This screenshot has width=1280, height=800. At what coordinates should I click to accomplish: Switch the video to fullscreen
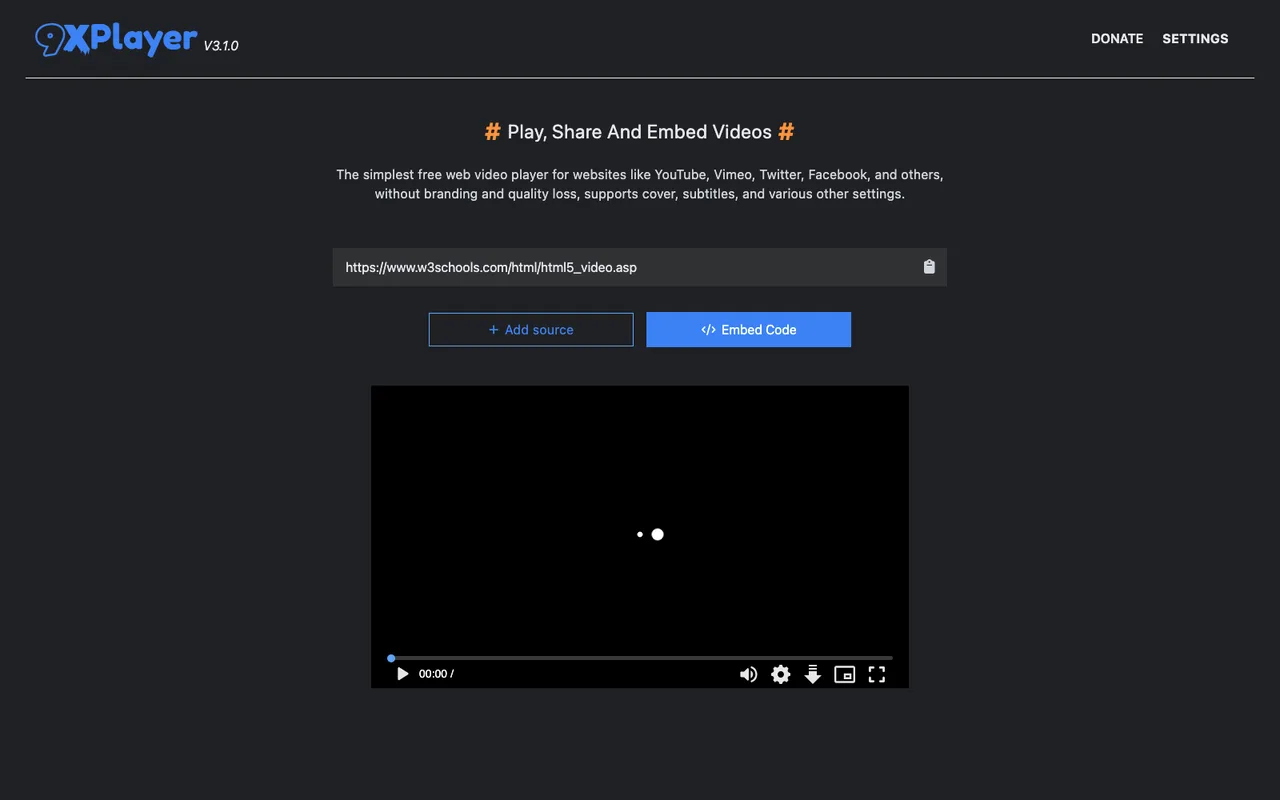[x=876, y=674]
